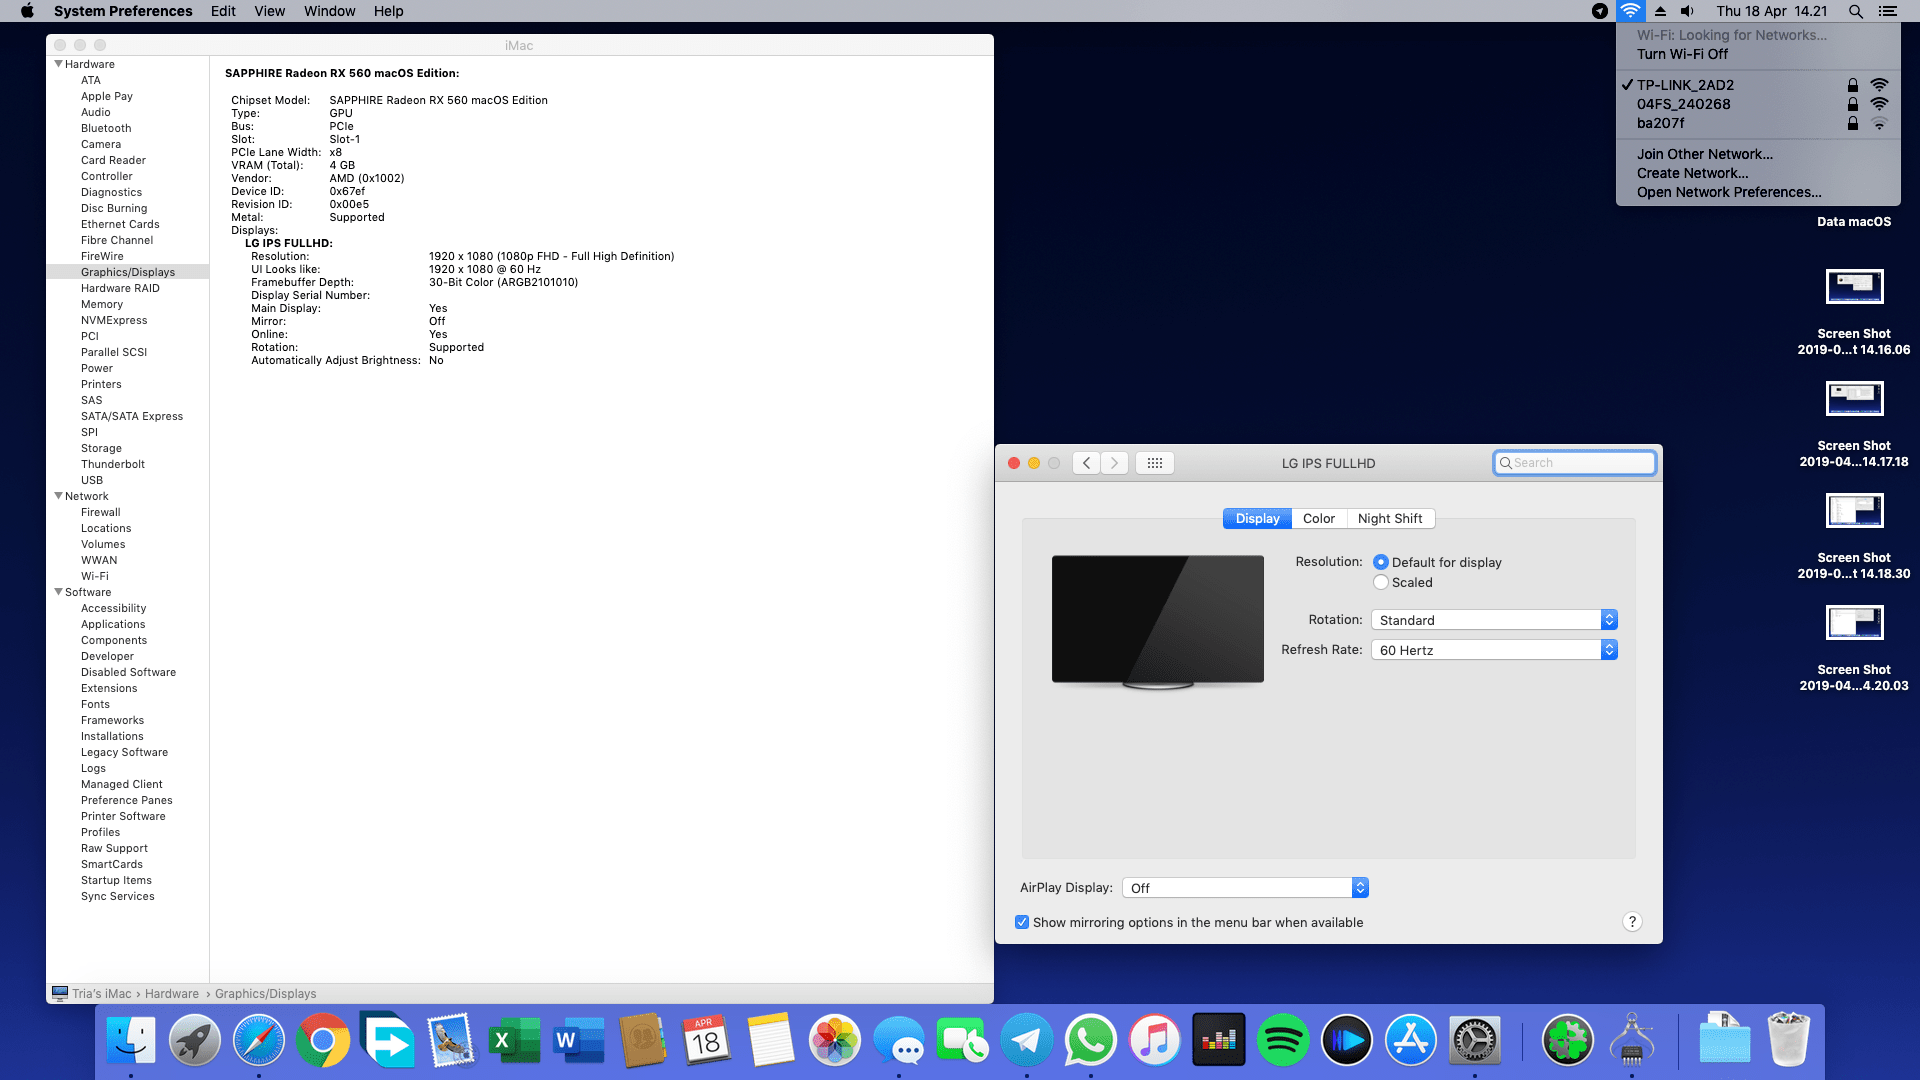Select the Scaled resolution option
1920x1080 pixels.
[1381, 582]
